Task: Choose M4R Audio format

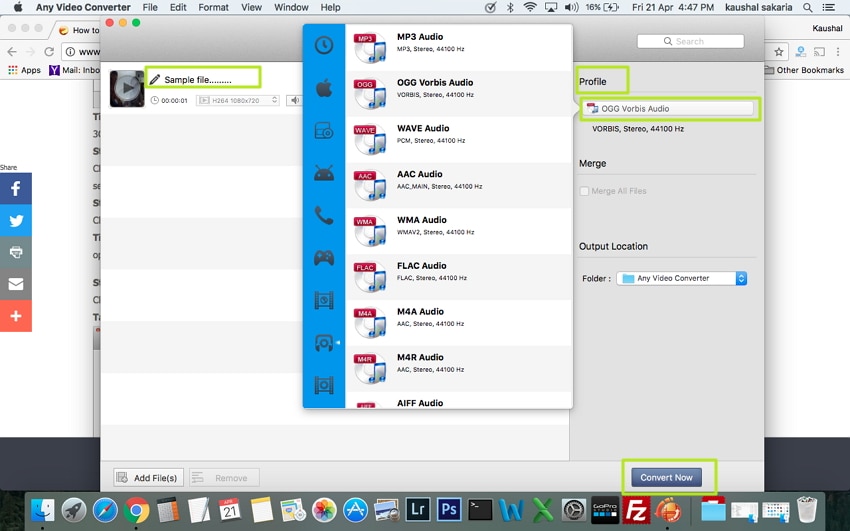Action: pyautogui.click(x=459, y=368)
